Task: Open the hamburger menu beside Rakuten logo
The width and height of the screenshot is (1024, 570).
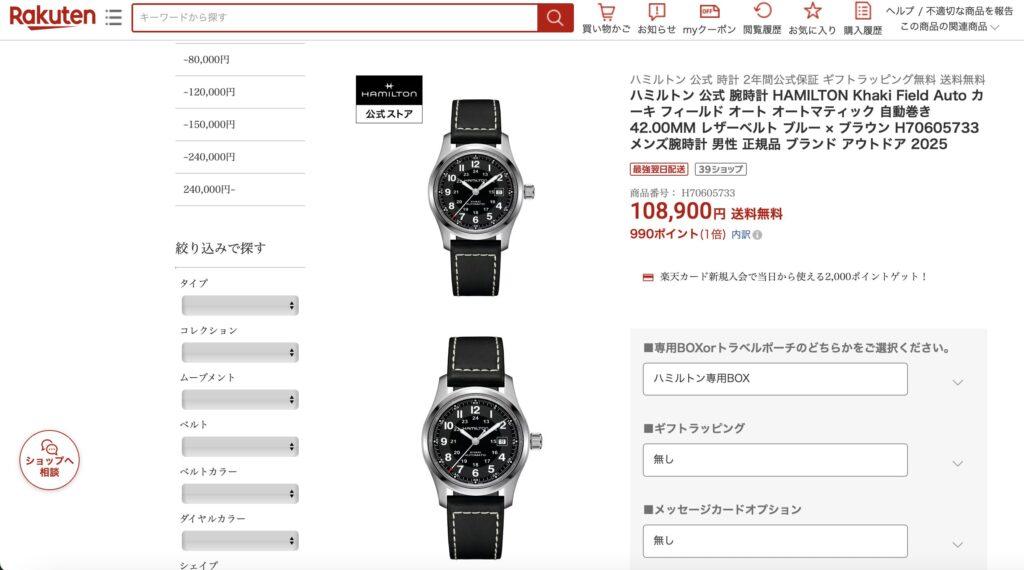Action: point(114,17)
